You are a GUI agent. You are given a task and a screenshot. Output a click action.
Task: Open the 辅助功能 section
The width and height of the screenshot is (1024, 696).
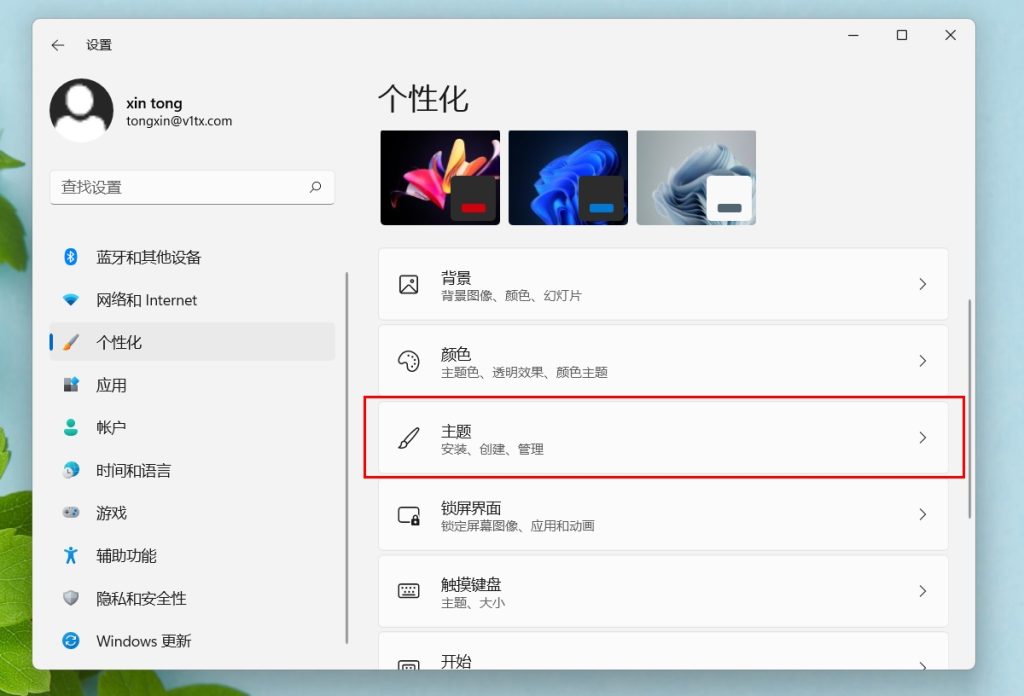[192, 556]
